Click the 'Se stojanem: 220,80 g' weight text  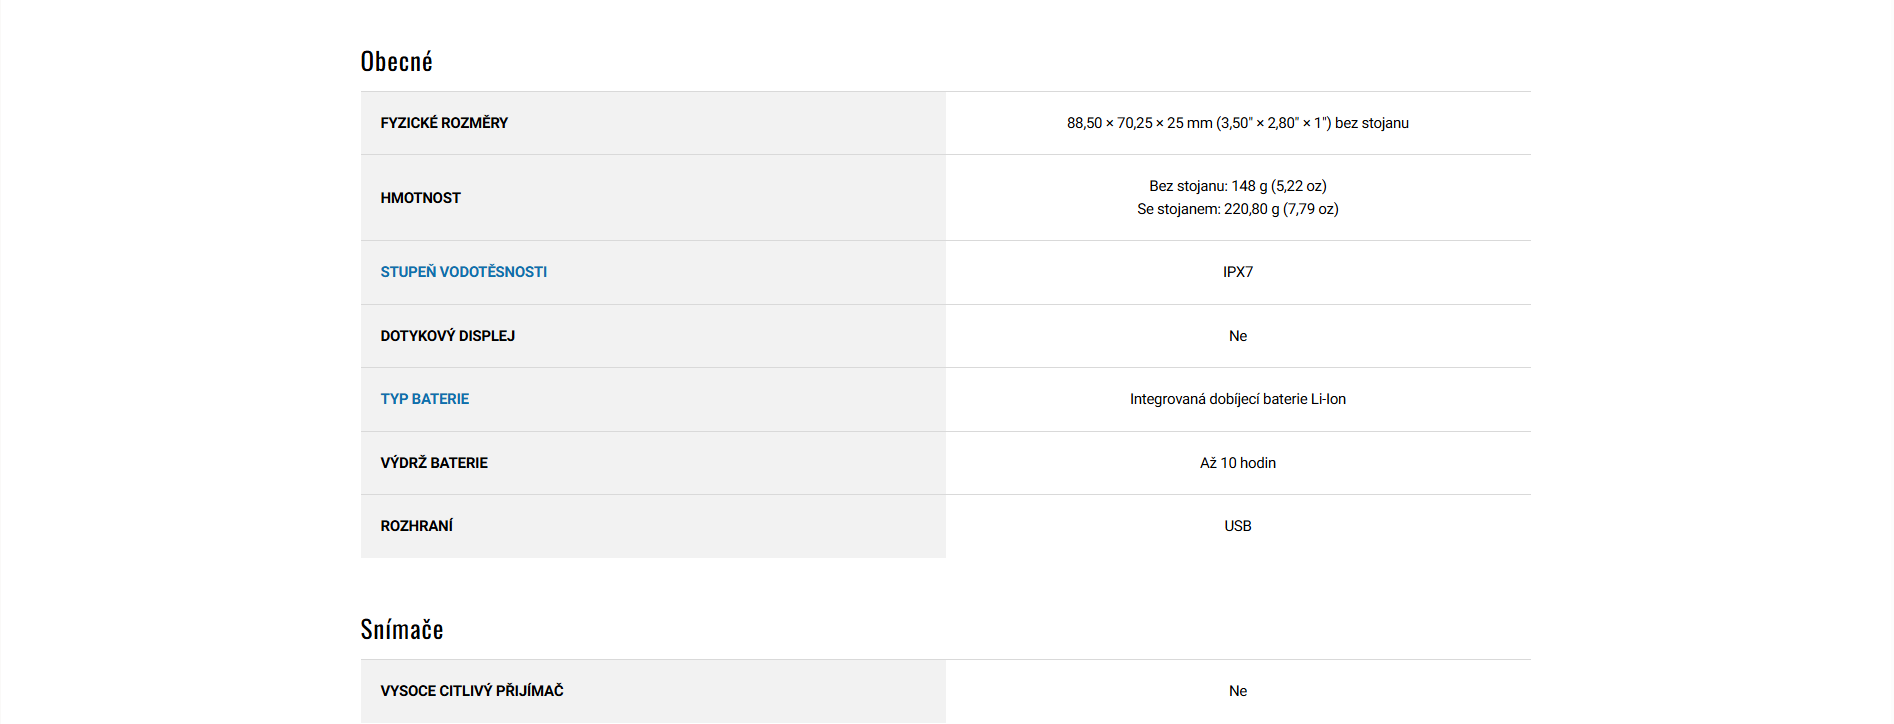(1207, 209)
